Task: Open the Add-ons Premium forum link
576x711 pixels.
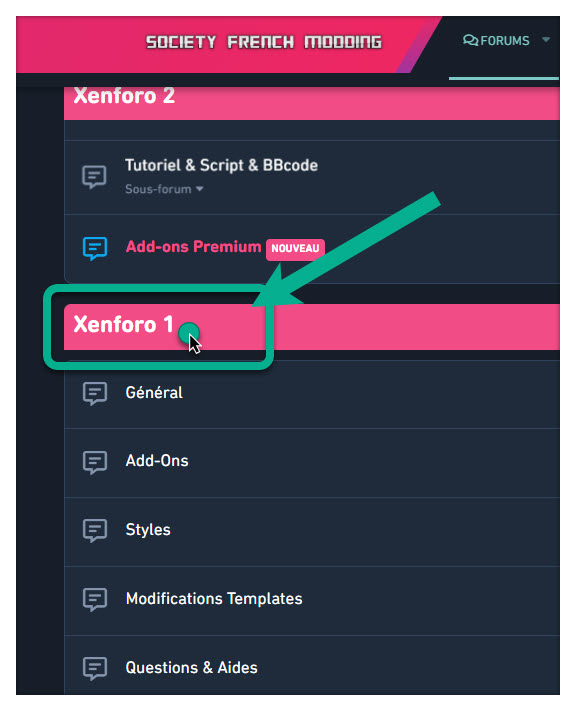Action: [x=193, y=247]
